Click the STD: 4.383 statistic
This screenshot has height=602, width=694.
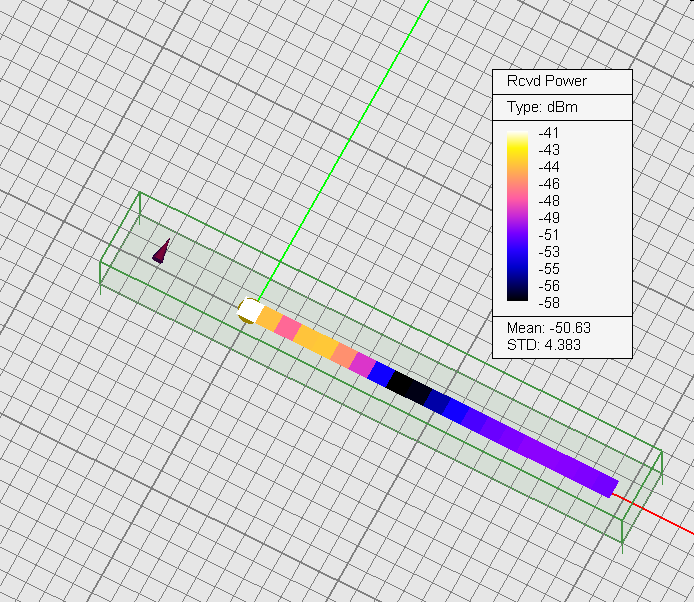point(544,345)
